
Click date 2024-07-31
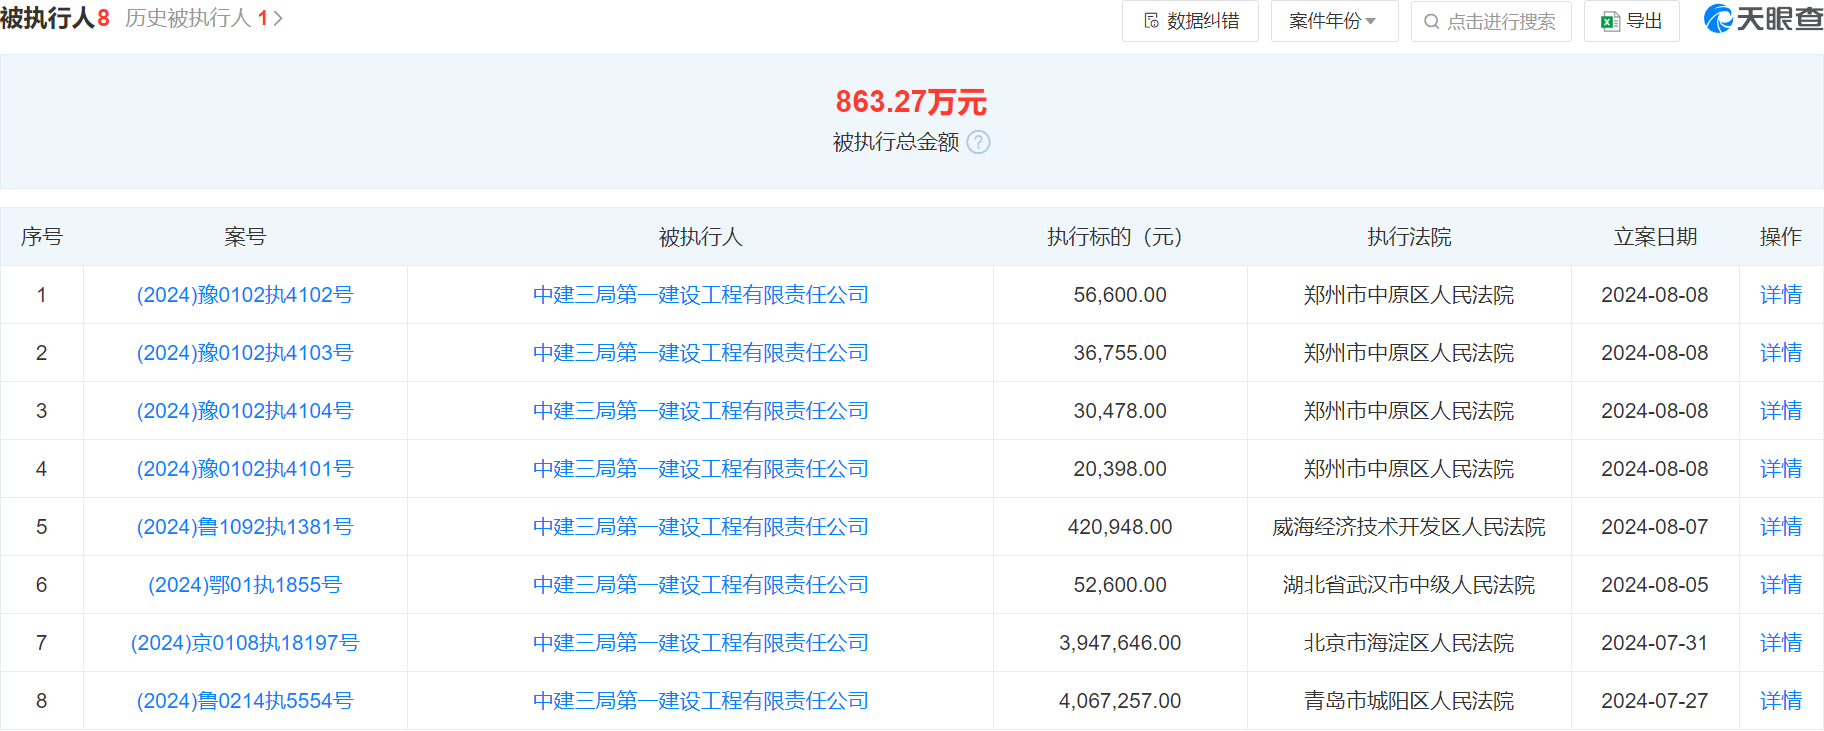(1655, 643)
